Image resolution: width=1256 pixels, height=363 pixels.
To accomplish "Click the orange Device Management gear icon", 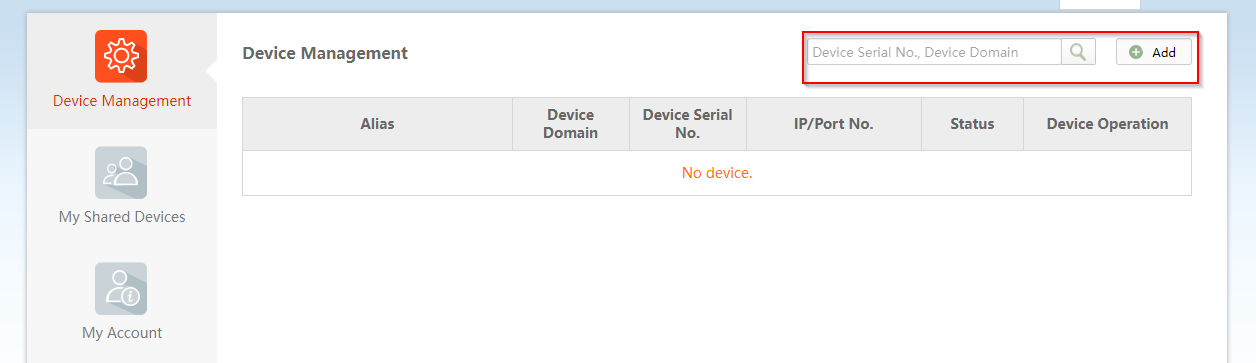I will coord(121,56).
